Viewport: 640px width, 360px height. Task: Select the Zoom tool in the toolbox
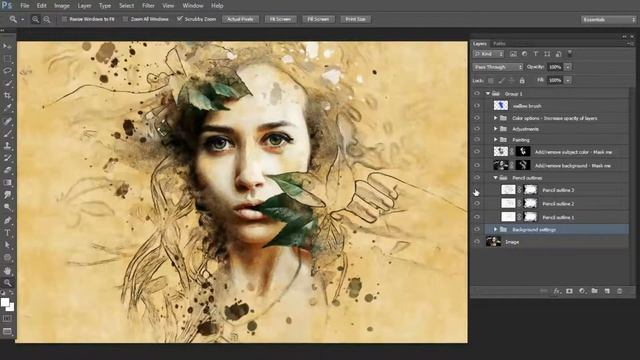7,282
